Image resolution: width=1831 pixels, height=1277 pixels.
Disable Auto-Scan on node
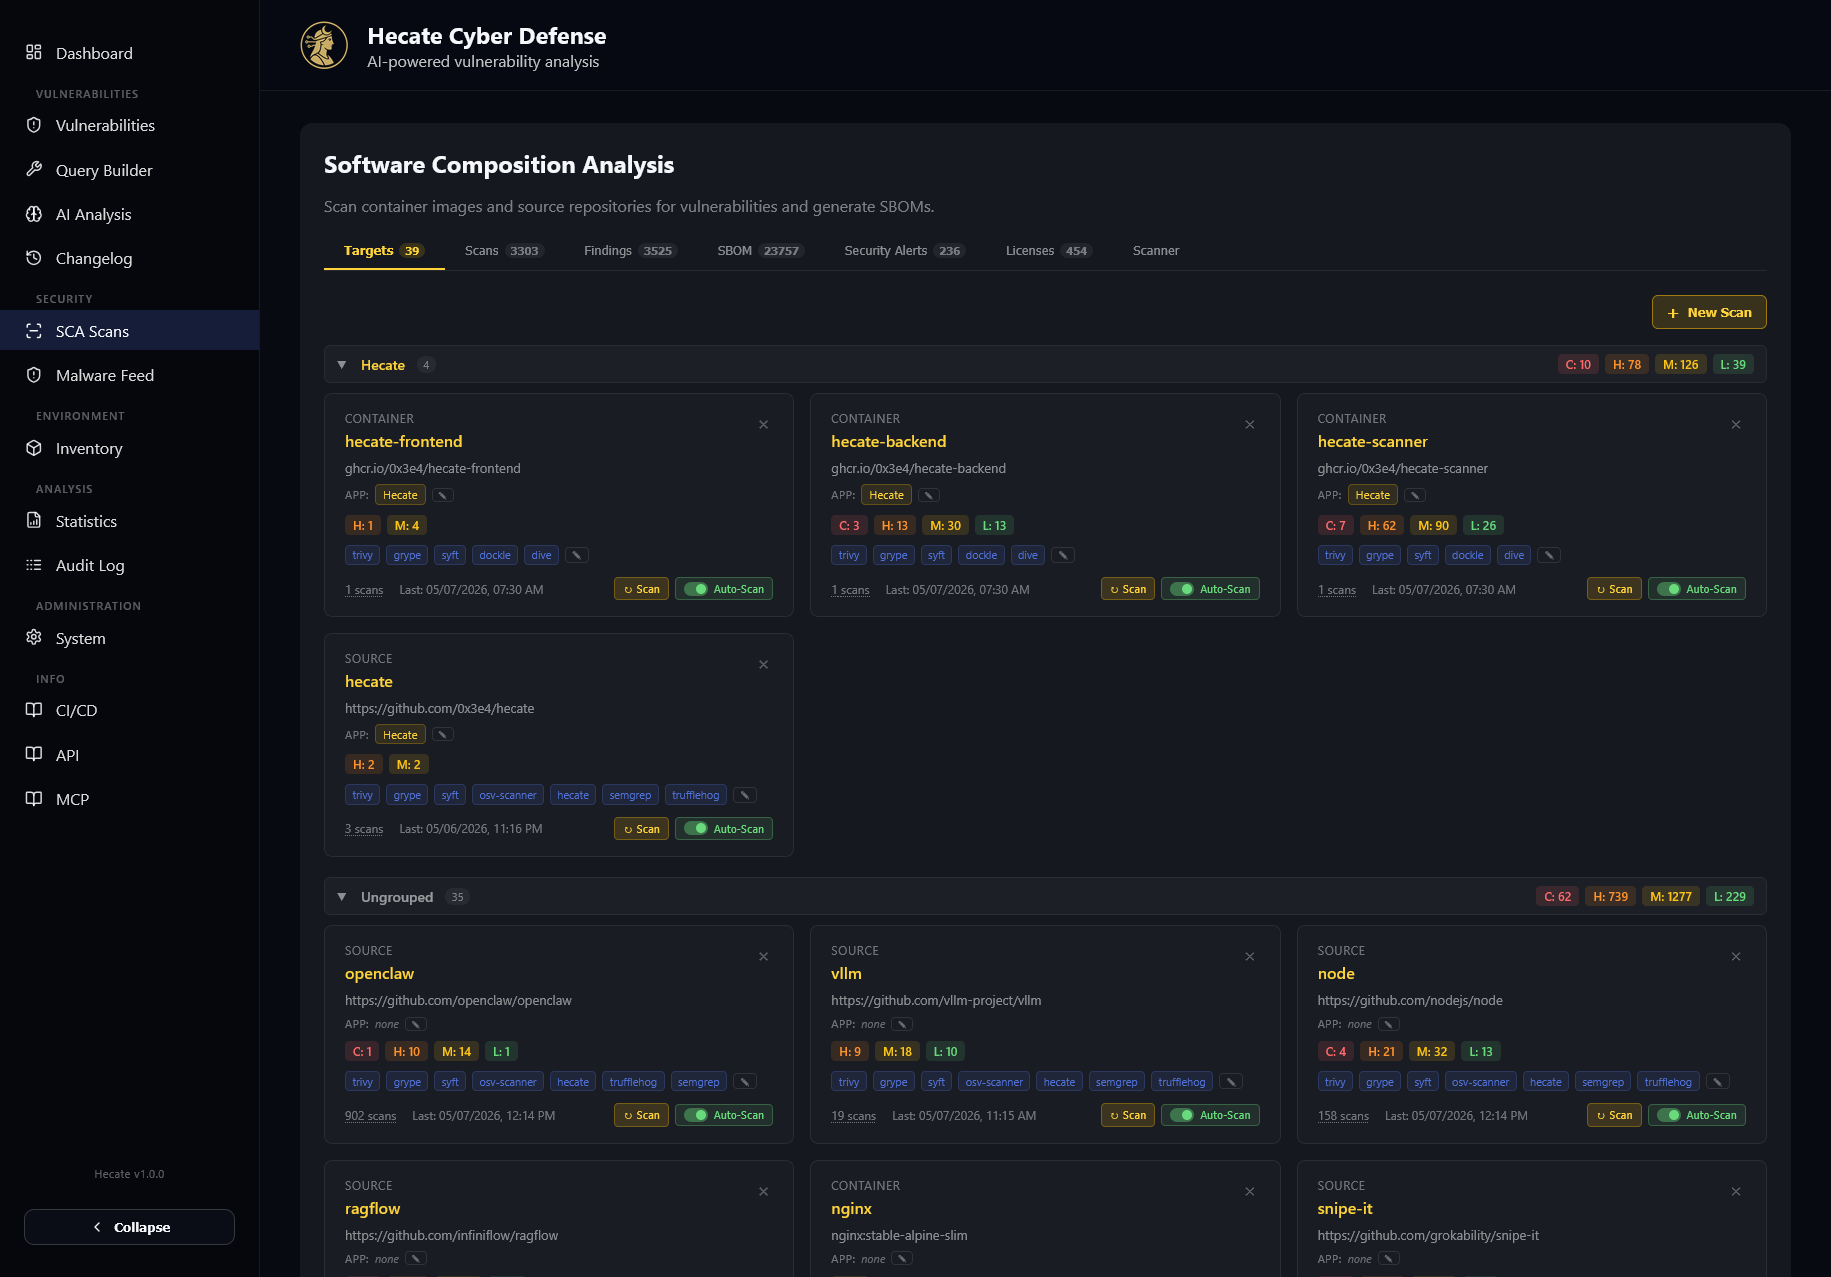click(x=1697, y=1115)
